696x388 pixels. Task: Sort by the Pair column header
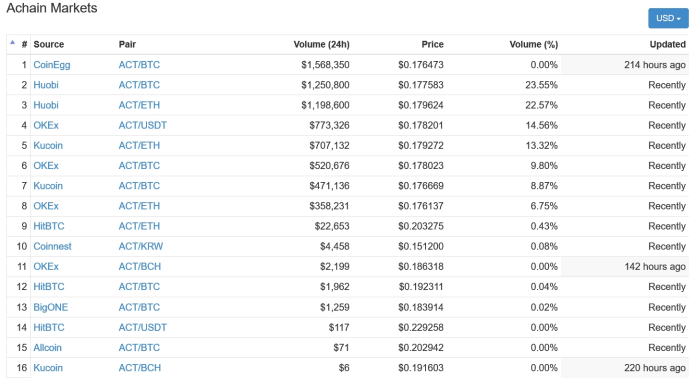point(127,44)
